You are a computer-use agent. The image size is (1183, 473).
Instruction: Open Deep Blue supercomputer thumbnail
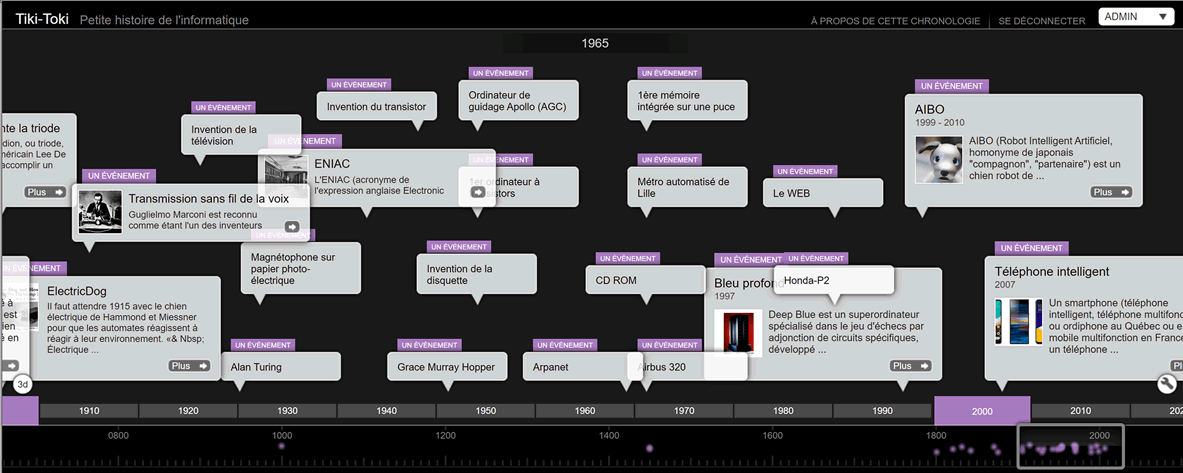click(738, 333)
